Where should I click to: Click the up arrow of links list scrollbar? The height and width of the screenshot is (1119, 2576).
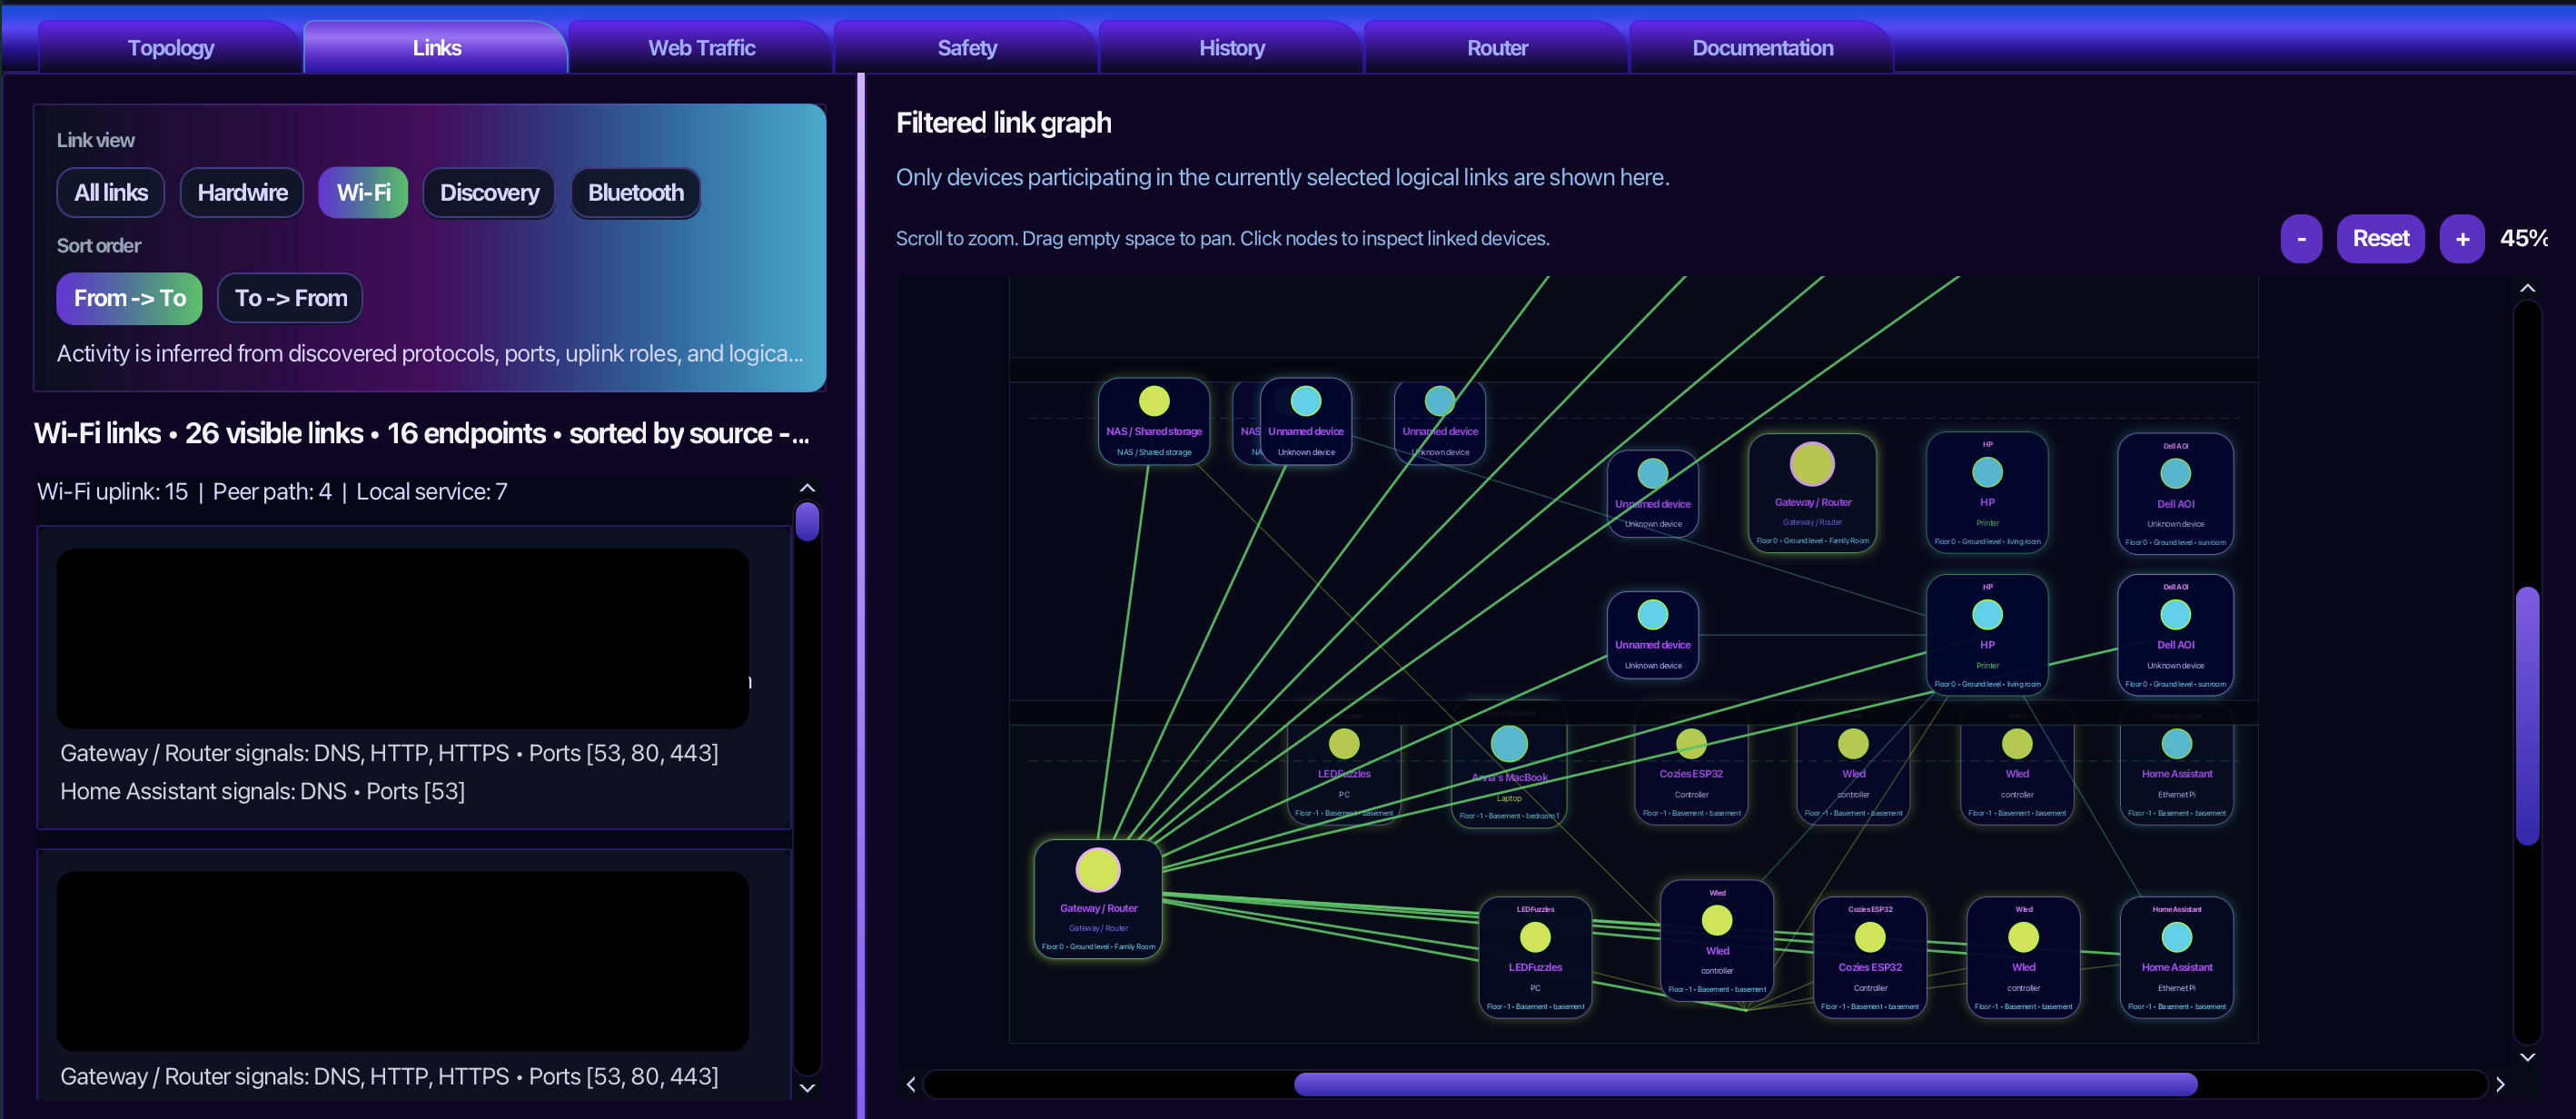[x=808, y=488]
